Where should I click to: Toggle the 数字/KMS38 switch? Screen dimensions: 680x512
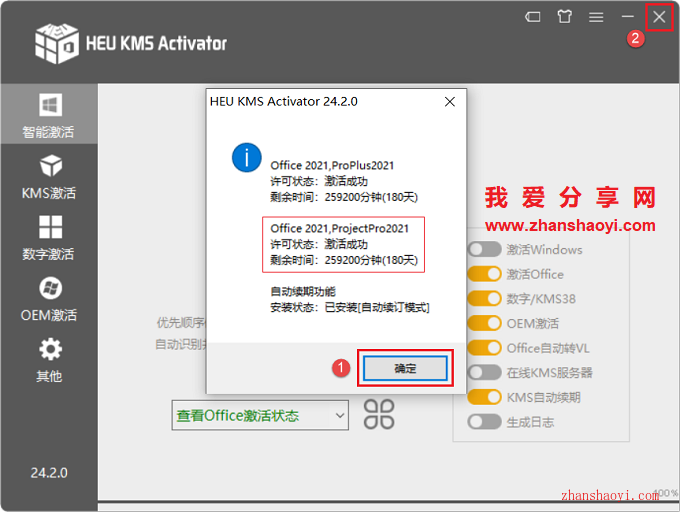click(484, 298)
